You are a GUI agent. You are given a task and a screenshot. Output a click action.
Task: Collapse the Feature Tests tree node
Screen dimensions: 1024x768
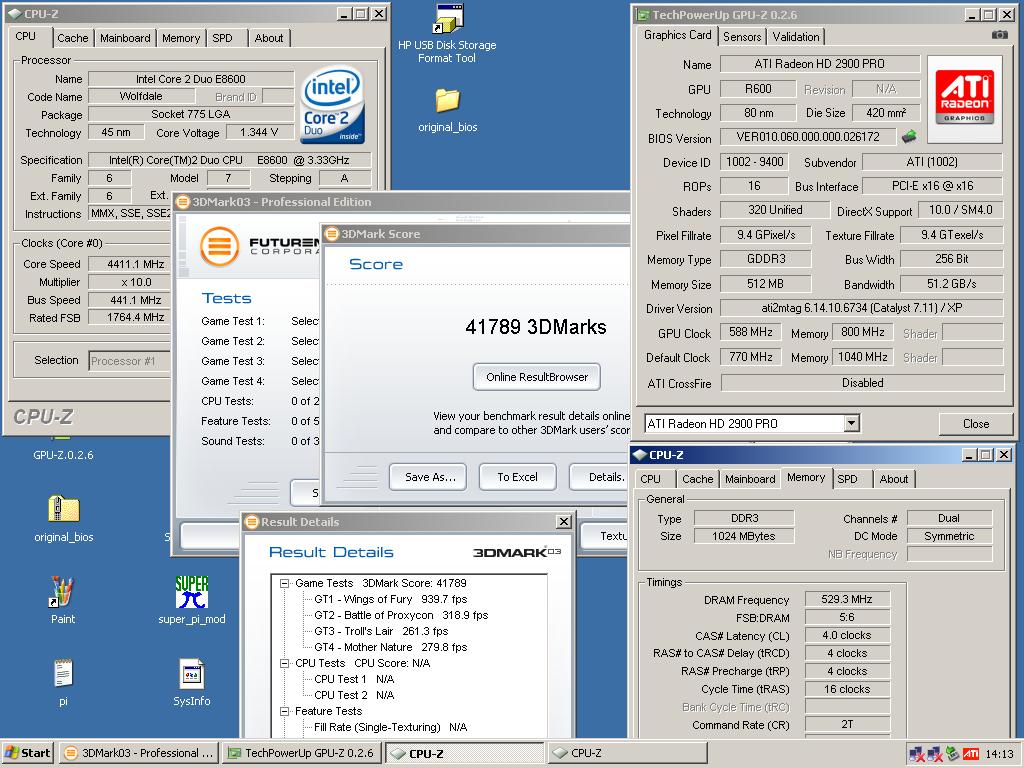[285, 711]
